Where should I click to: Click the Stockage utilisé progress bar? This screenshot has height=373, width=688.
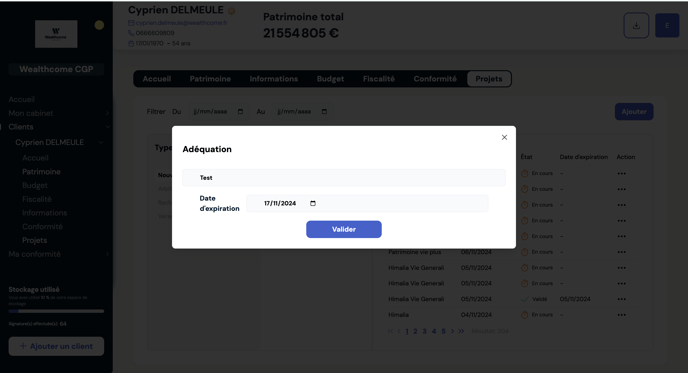coord(56,311)
